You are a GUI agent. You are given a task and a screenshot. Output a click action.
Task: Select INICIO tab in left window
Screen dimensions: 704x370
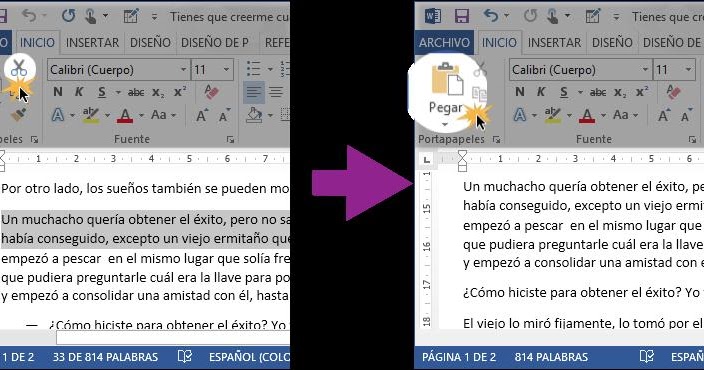37,43
